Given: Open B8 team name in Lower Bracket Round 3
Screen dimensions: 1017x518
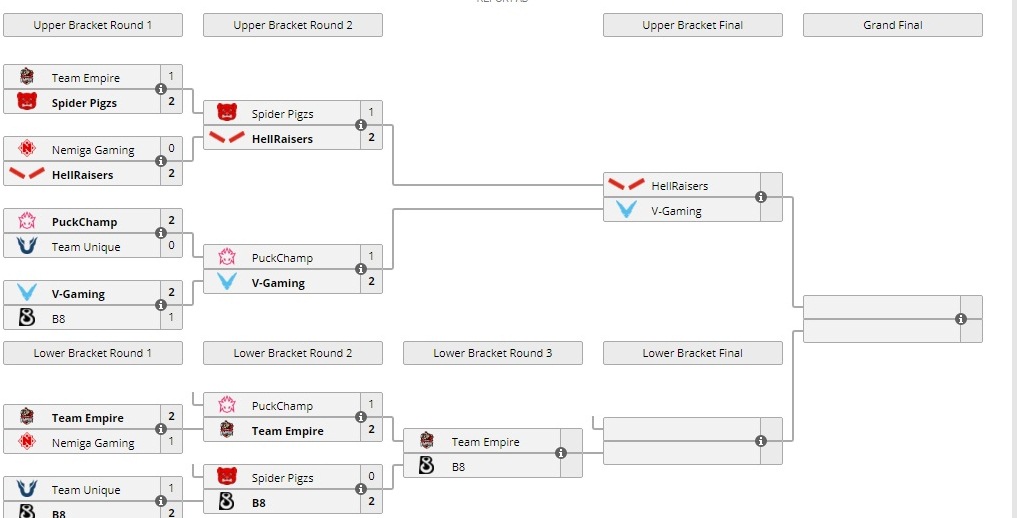Looking at the screenshot, I should pyautogui.click(x=458, y=466).
